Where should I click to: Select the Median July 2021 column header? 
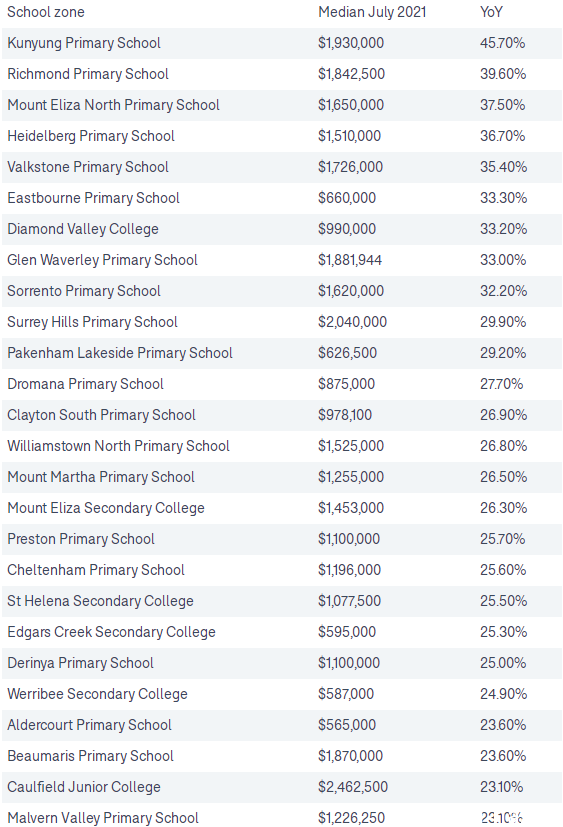[372, 12]
